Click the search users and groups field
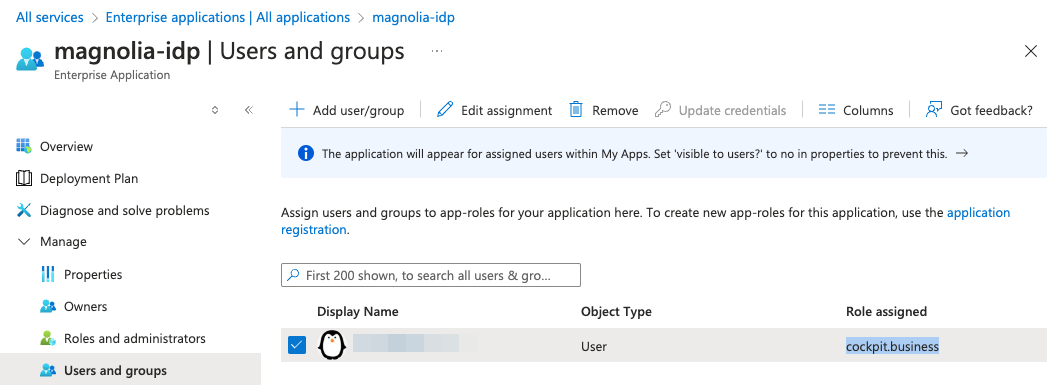The height and width of the screenshot is (392, 1059). coord(431,275)
